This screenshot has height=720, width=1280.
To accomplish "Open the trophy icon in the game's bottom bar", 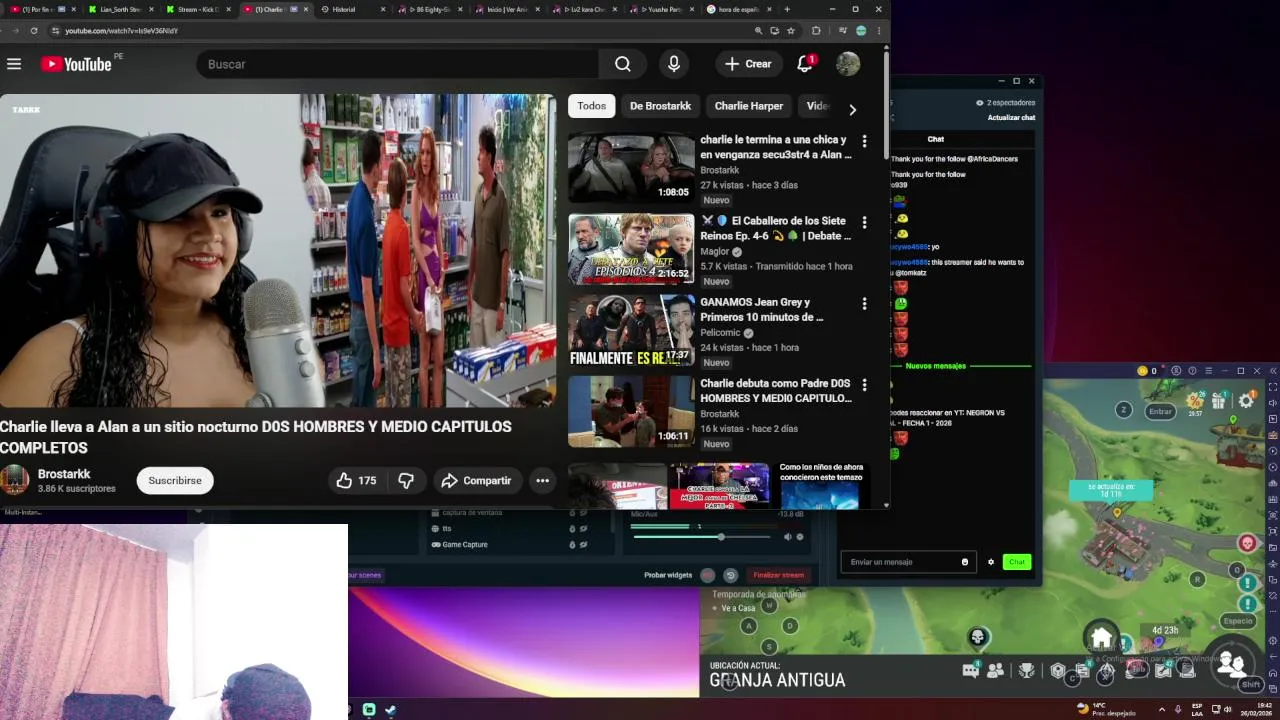I will click(x=1026, y=671).
